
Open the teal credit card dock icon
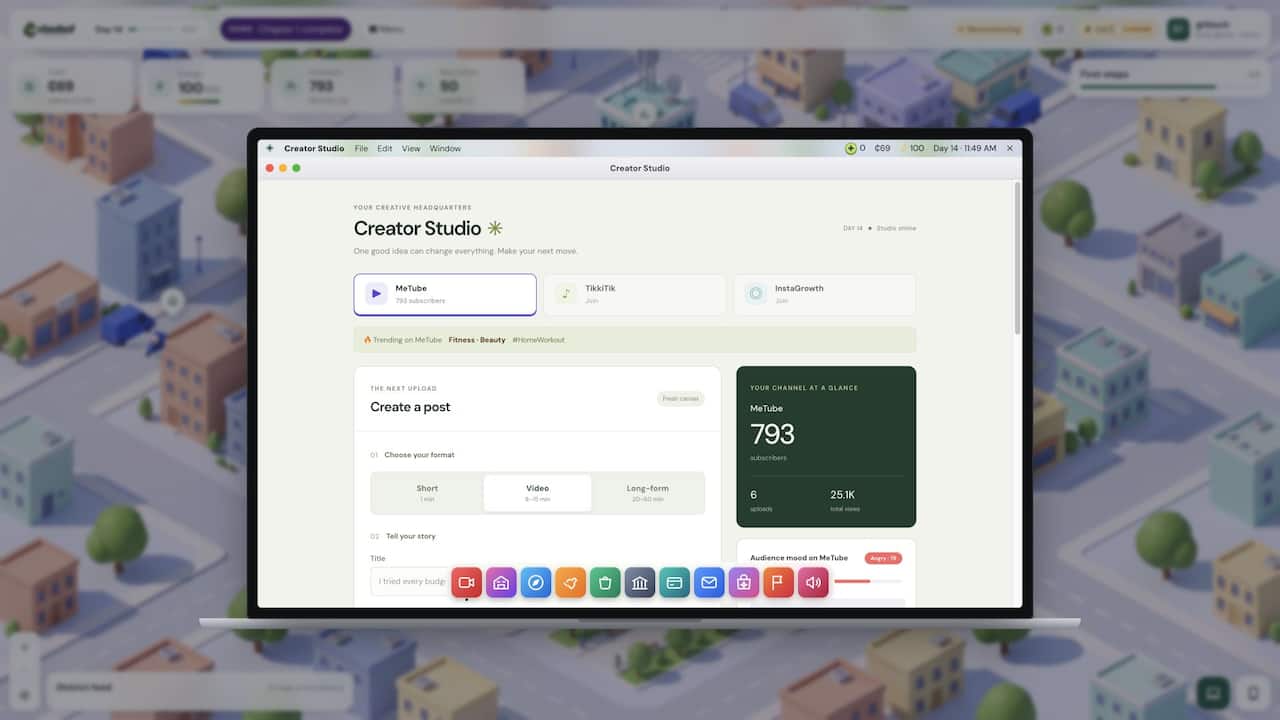click(x=675, y=582)
